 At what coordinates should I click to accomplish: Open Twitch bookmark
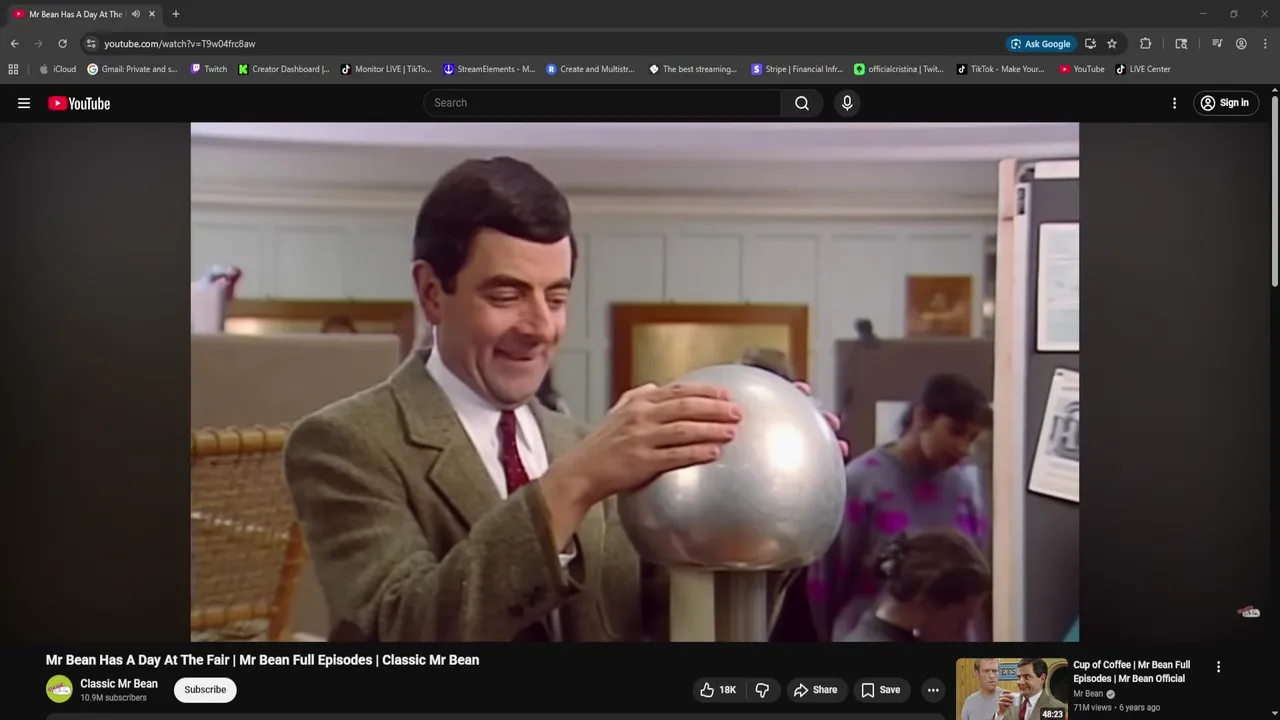point(208,69)
